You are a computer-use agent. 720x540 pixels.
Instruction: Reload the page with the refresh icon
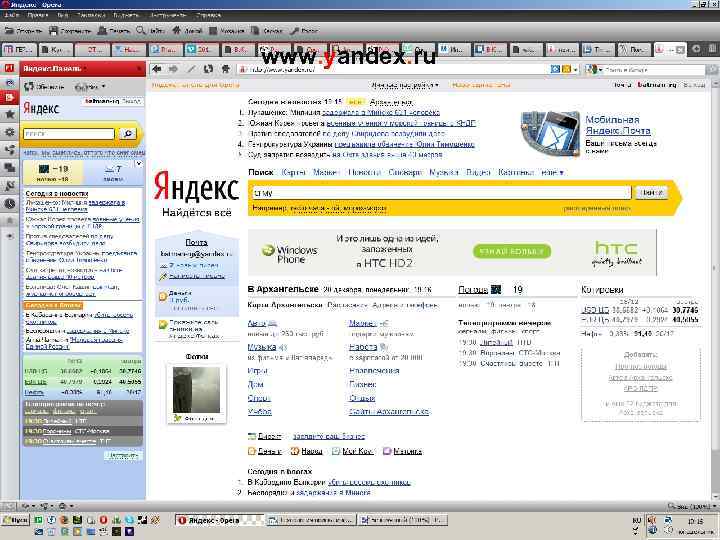(x=208, y=69)
